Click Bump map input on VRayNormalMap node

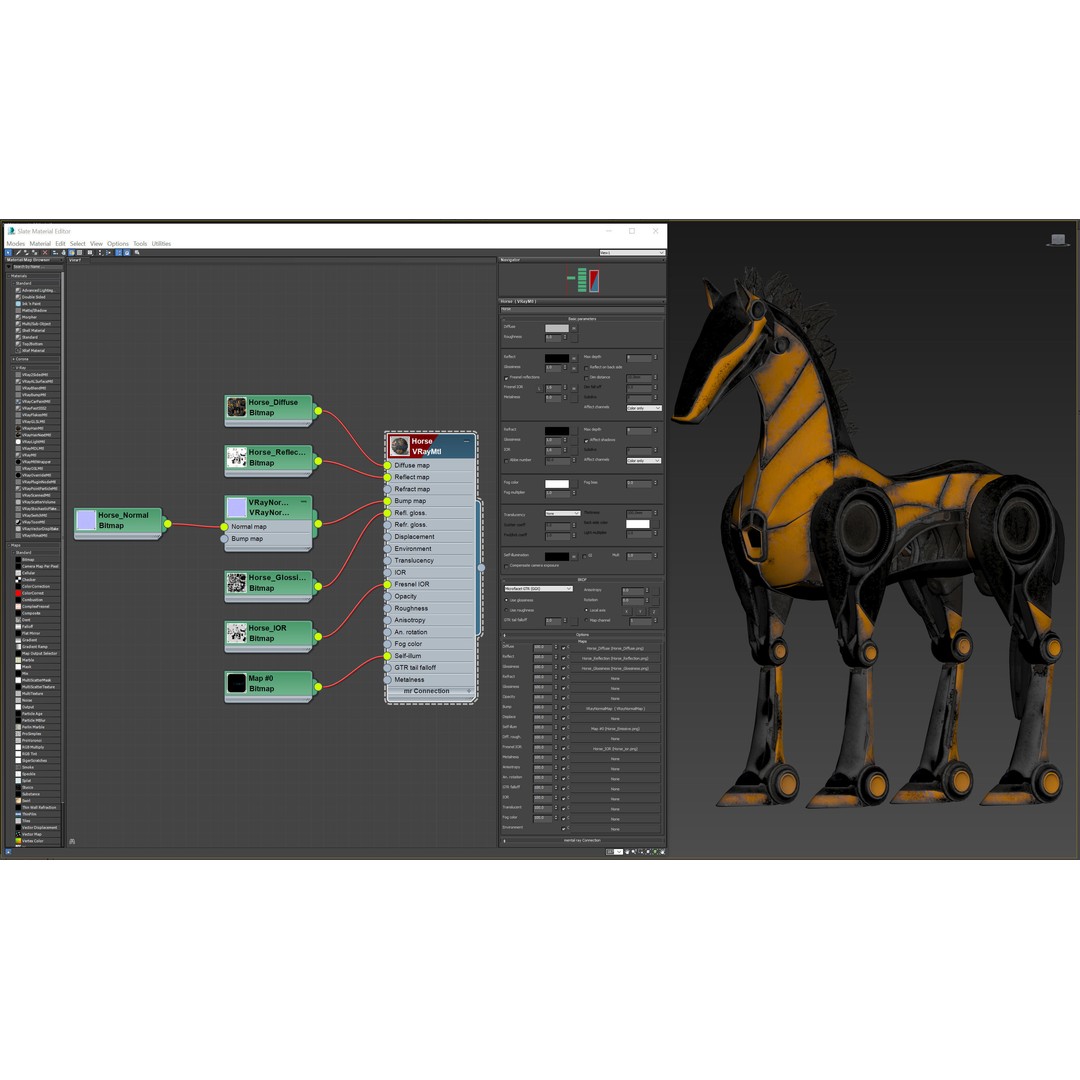[x=225, y=539]
